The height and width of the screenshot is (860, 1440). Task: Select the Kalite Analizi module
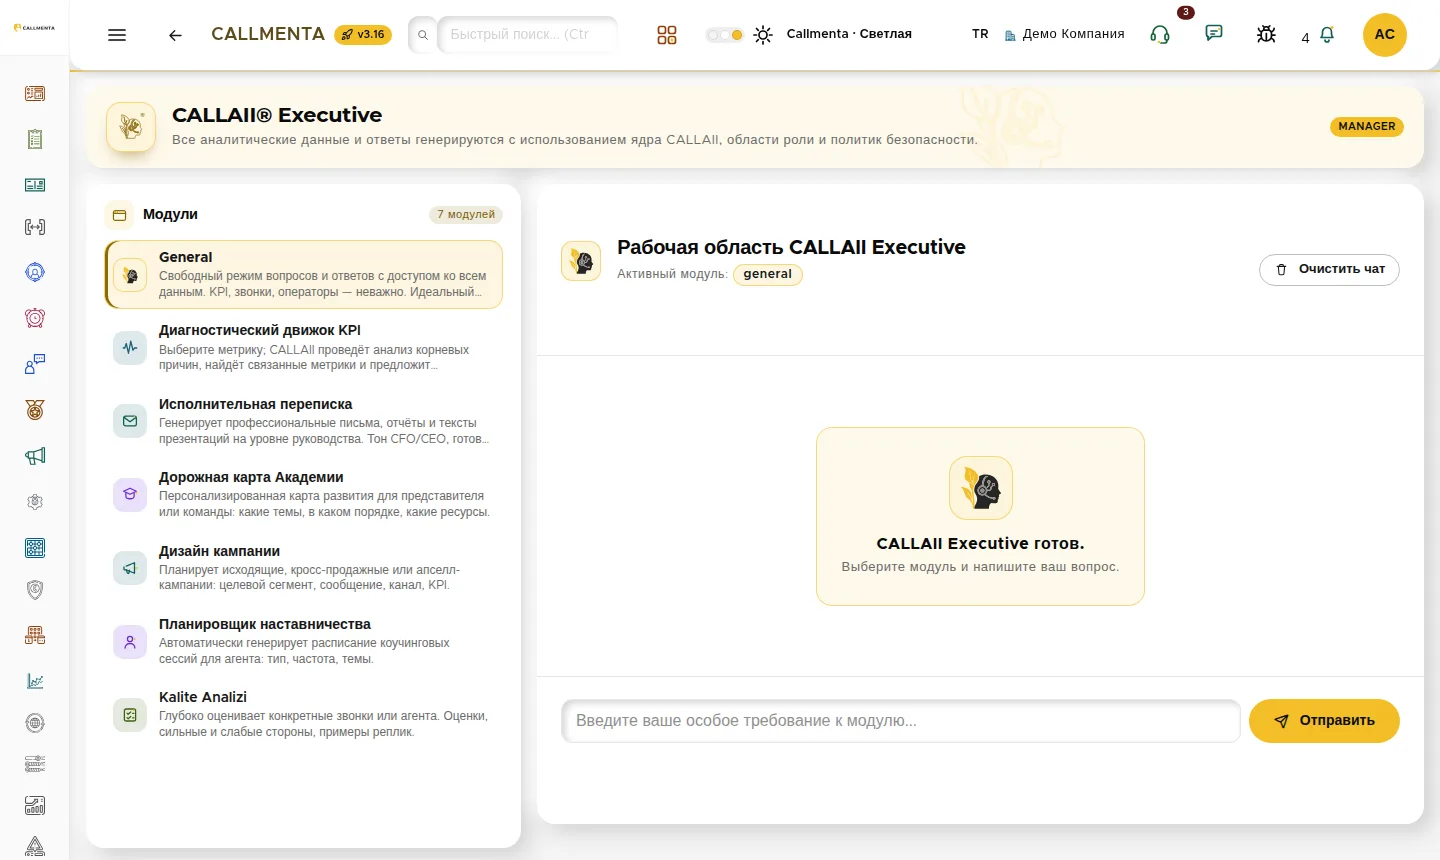pyautogui.click(x=304, y=714)
